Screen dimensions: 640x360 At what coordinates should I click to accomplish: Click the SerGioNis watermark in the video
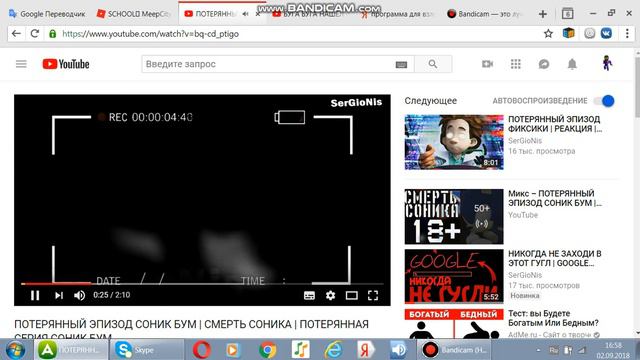tap(356, 103)
